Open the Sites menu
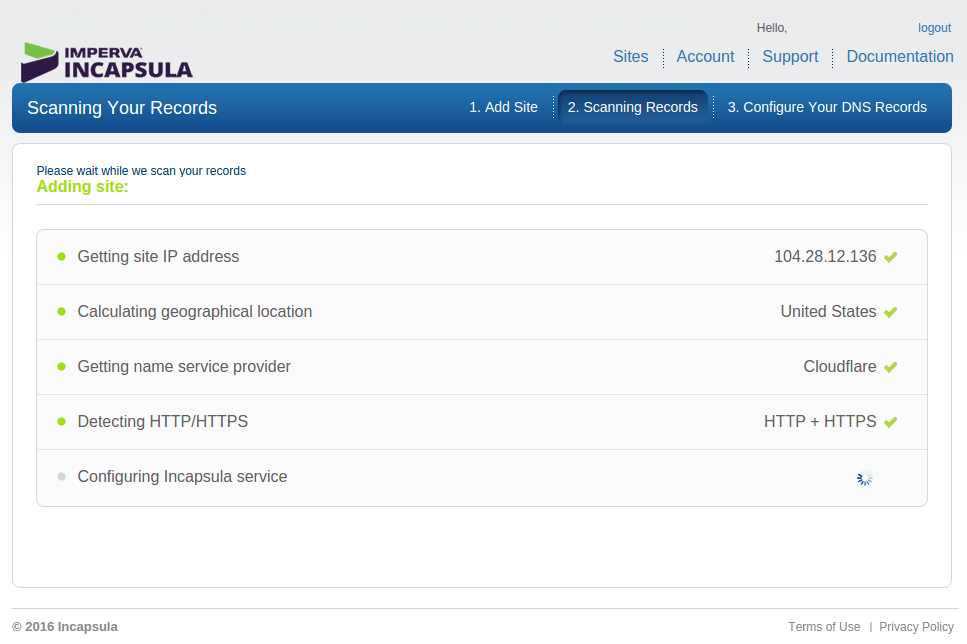 pos(630,57)
